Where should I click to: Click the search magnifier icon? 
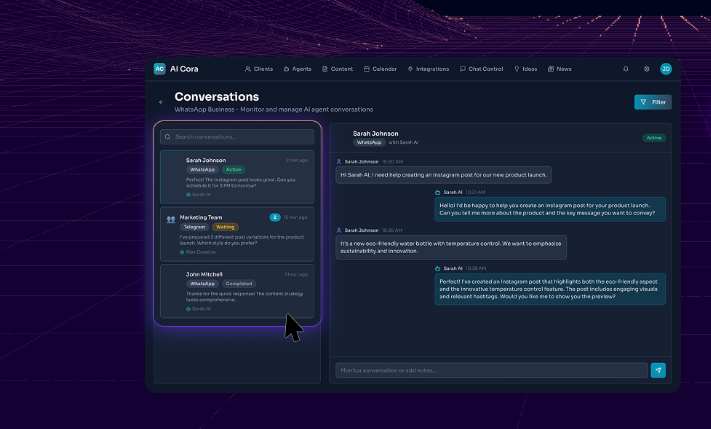pyautogui.click(x=168, y=137)
